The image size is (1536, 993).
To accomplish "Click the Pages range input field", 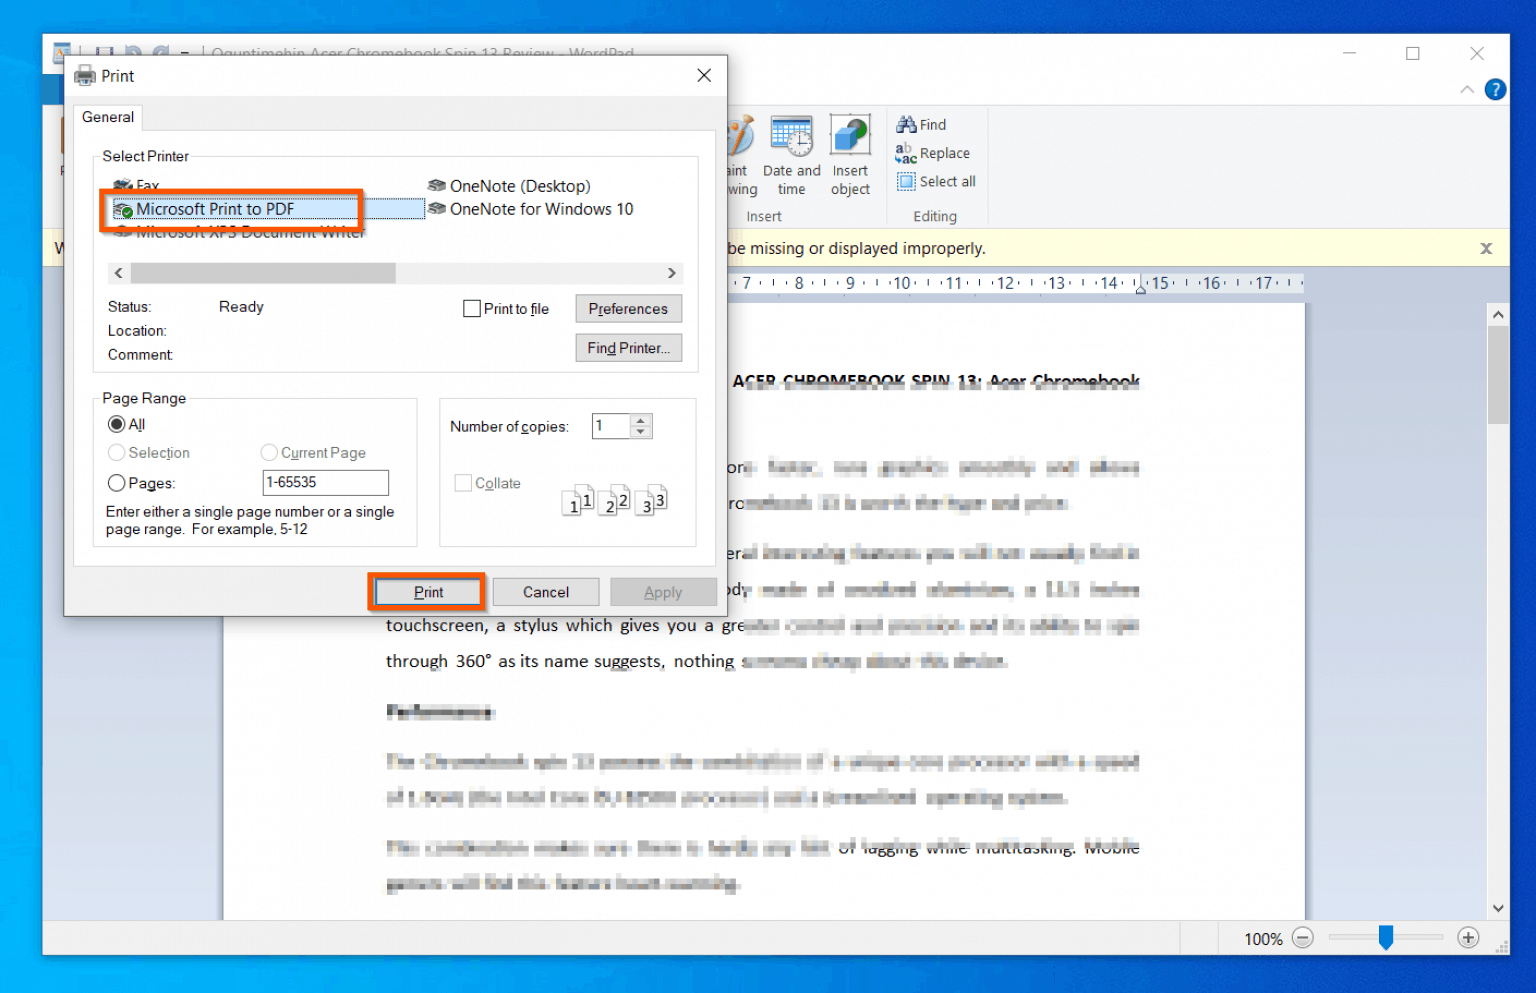I will click(x=325, y=482).
